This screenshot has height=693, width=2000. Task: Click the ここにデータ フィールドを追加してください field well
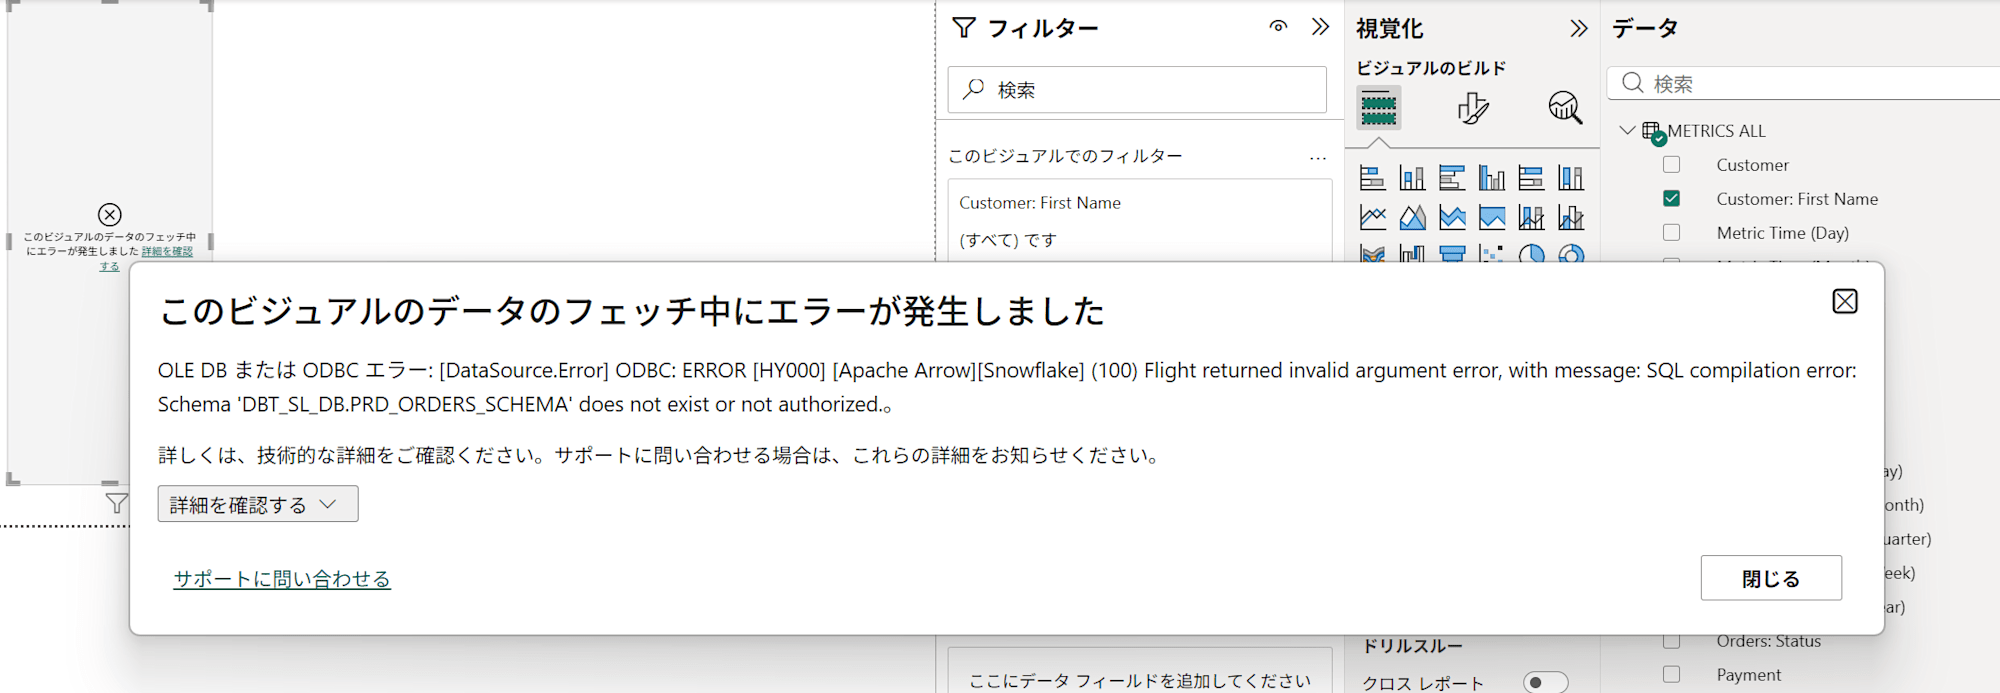[1140, 671]
